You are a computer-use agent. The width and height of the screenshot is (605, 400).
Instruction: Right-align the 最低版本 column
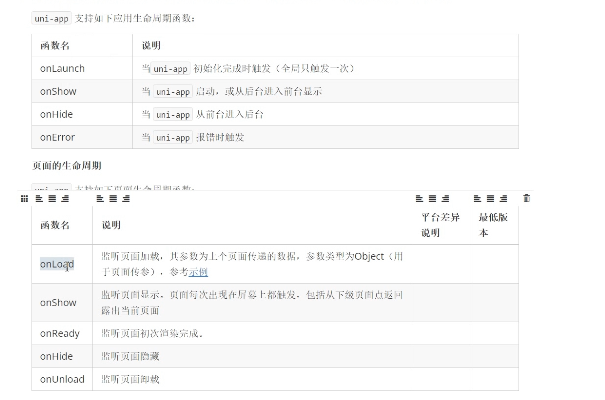click(x=504, y=199)
